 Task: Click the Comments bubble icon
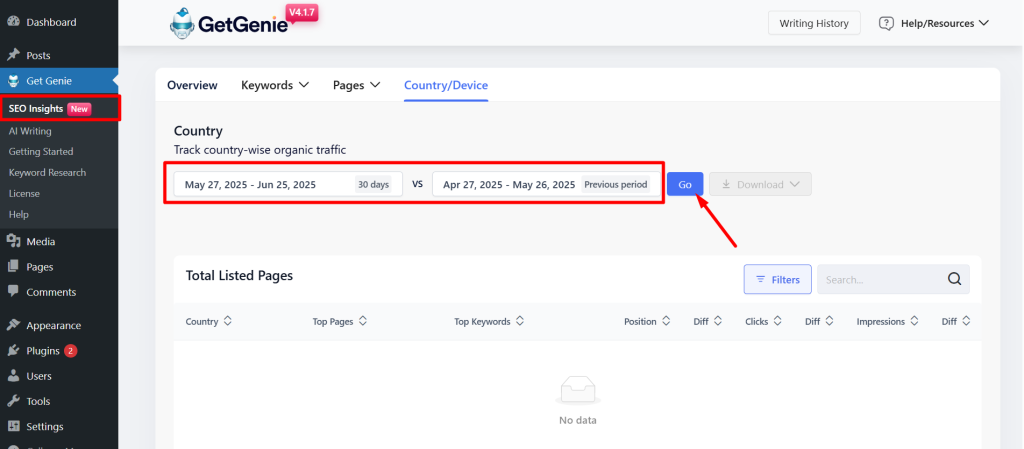pos(13,292)
